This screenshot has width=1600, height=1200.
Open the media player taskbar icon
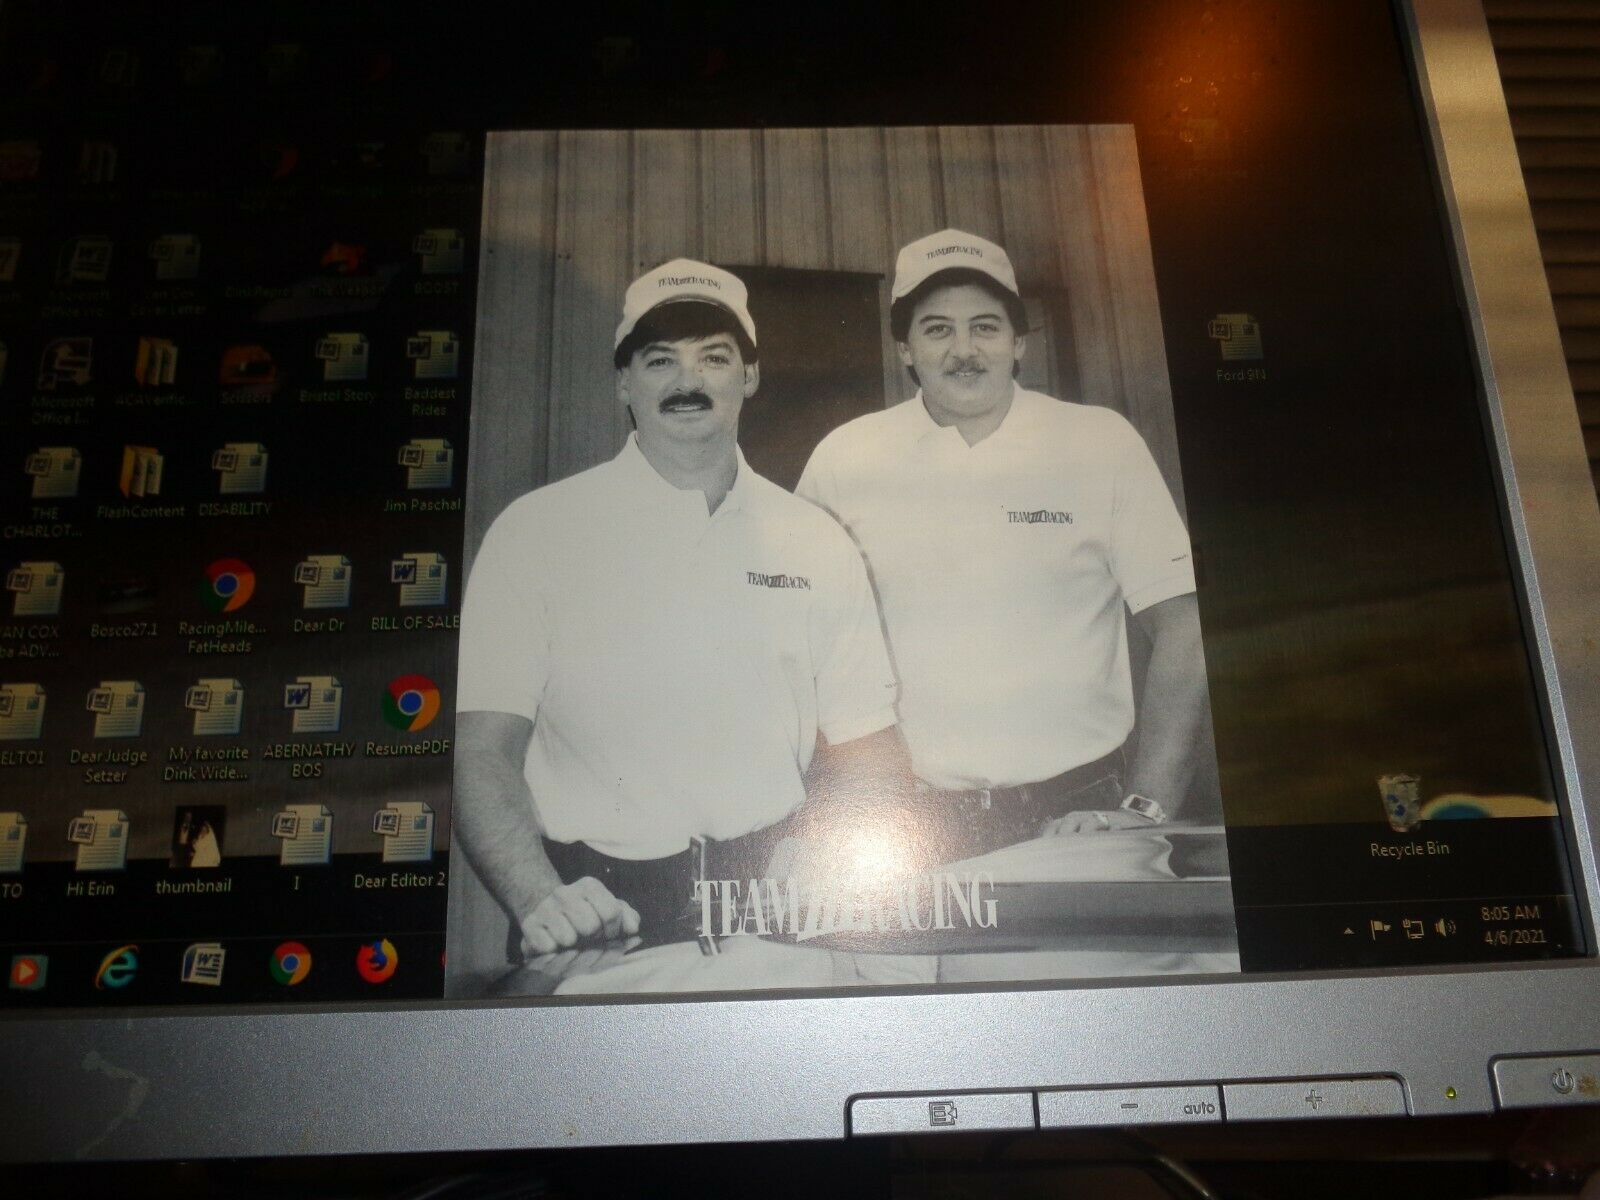click(x=27, y=970)
